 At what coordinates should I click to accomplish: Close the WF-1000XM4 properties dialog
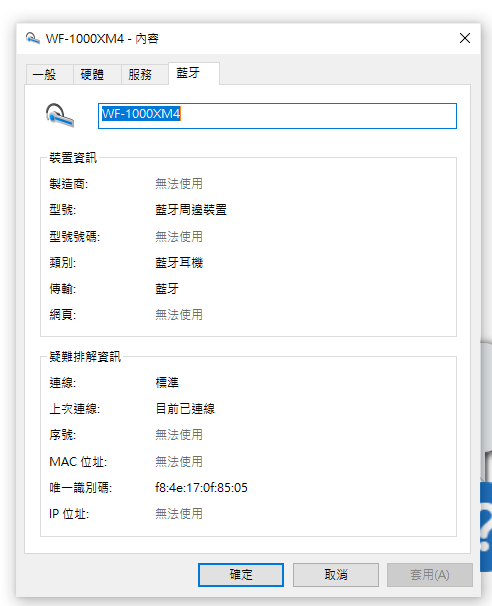click(465, 38)
